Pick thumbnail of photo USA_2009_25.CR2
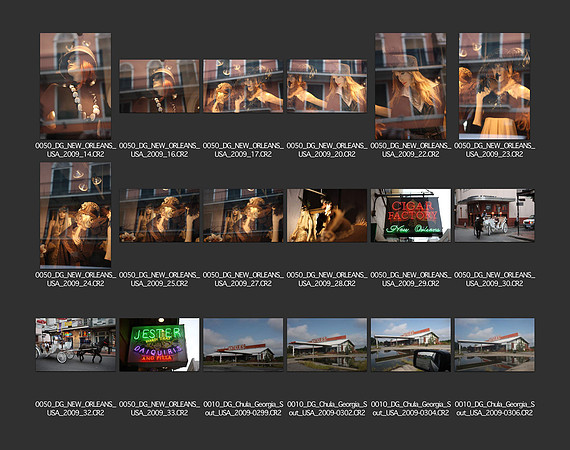Image resolution: width=570 pixels, height=450 pixels. [159, 215]
